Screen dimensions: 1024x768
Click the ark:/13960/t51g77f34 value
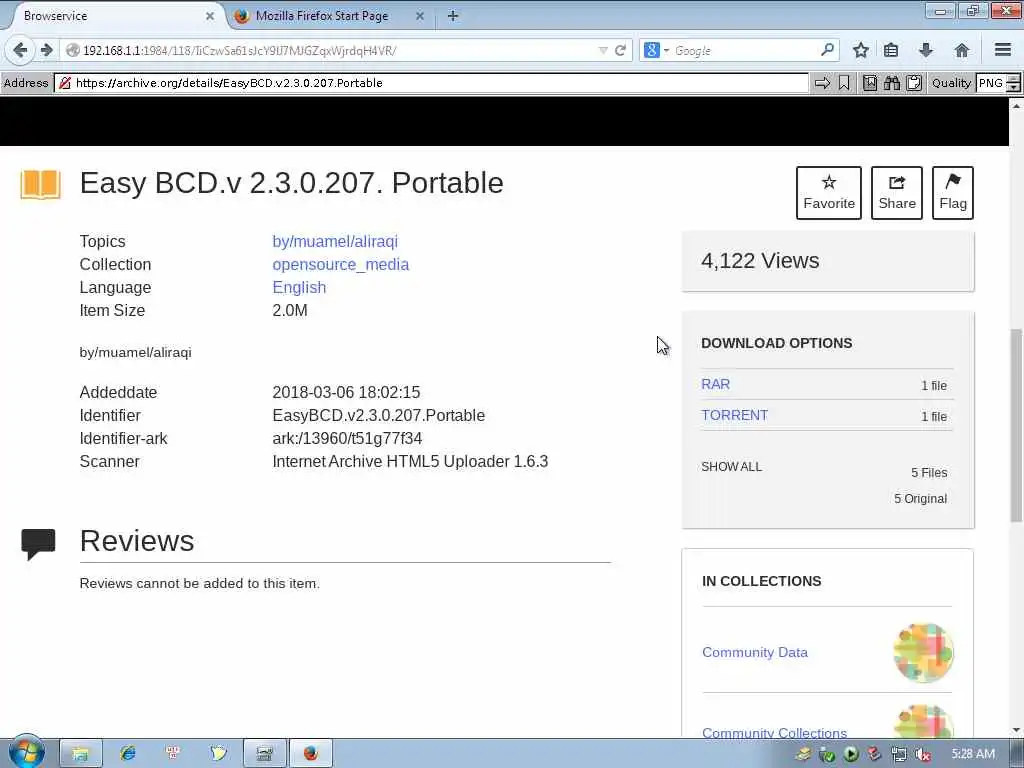point(347,438)
